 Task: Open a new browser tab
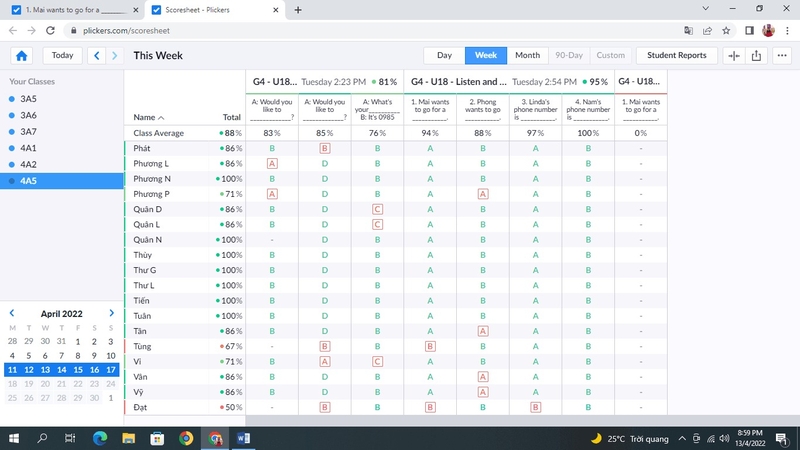click(x=298, y=10)
